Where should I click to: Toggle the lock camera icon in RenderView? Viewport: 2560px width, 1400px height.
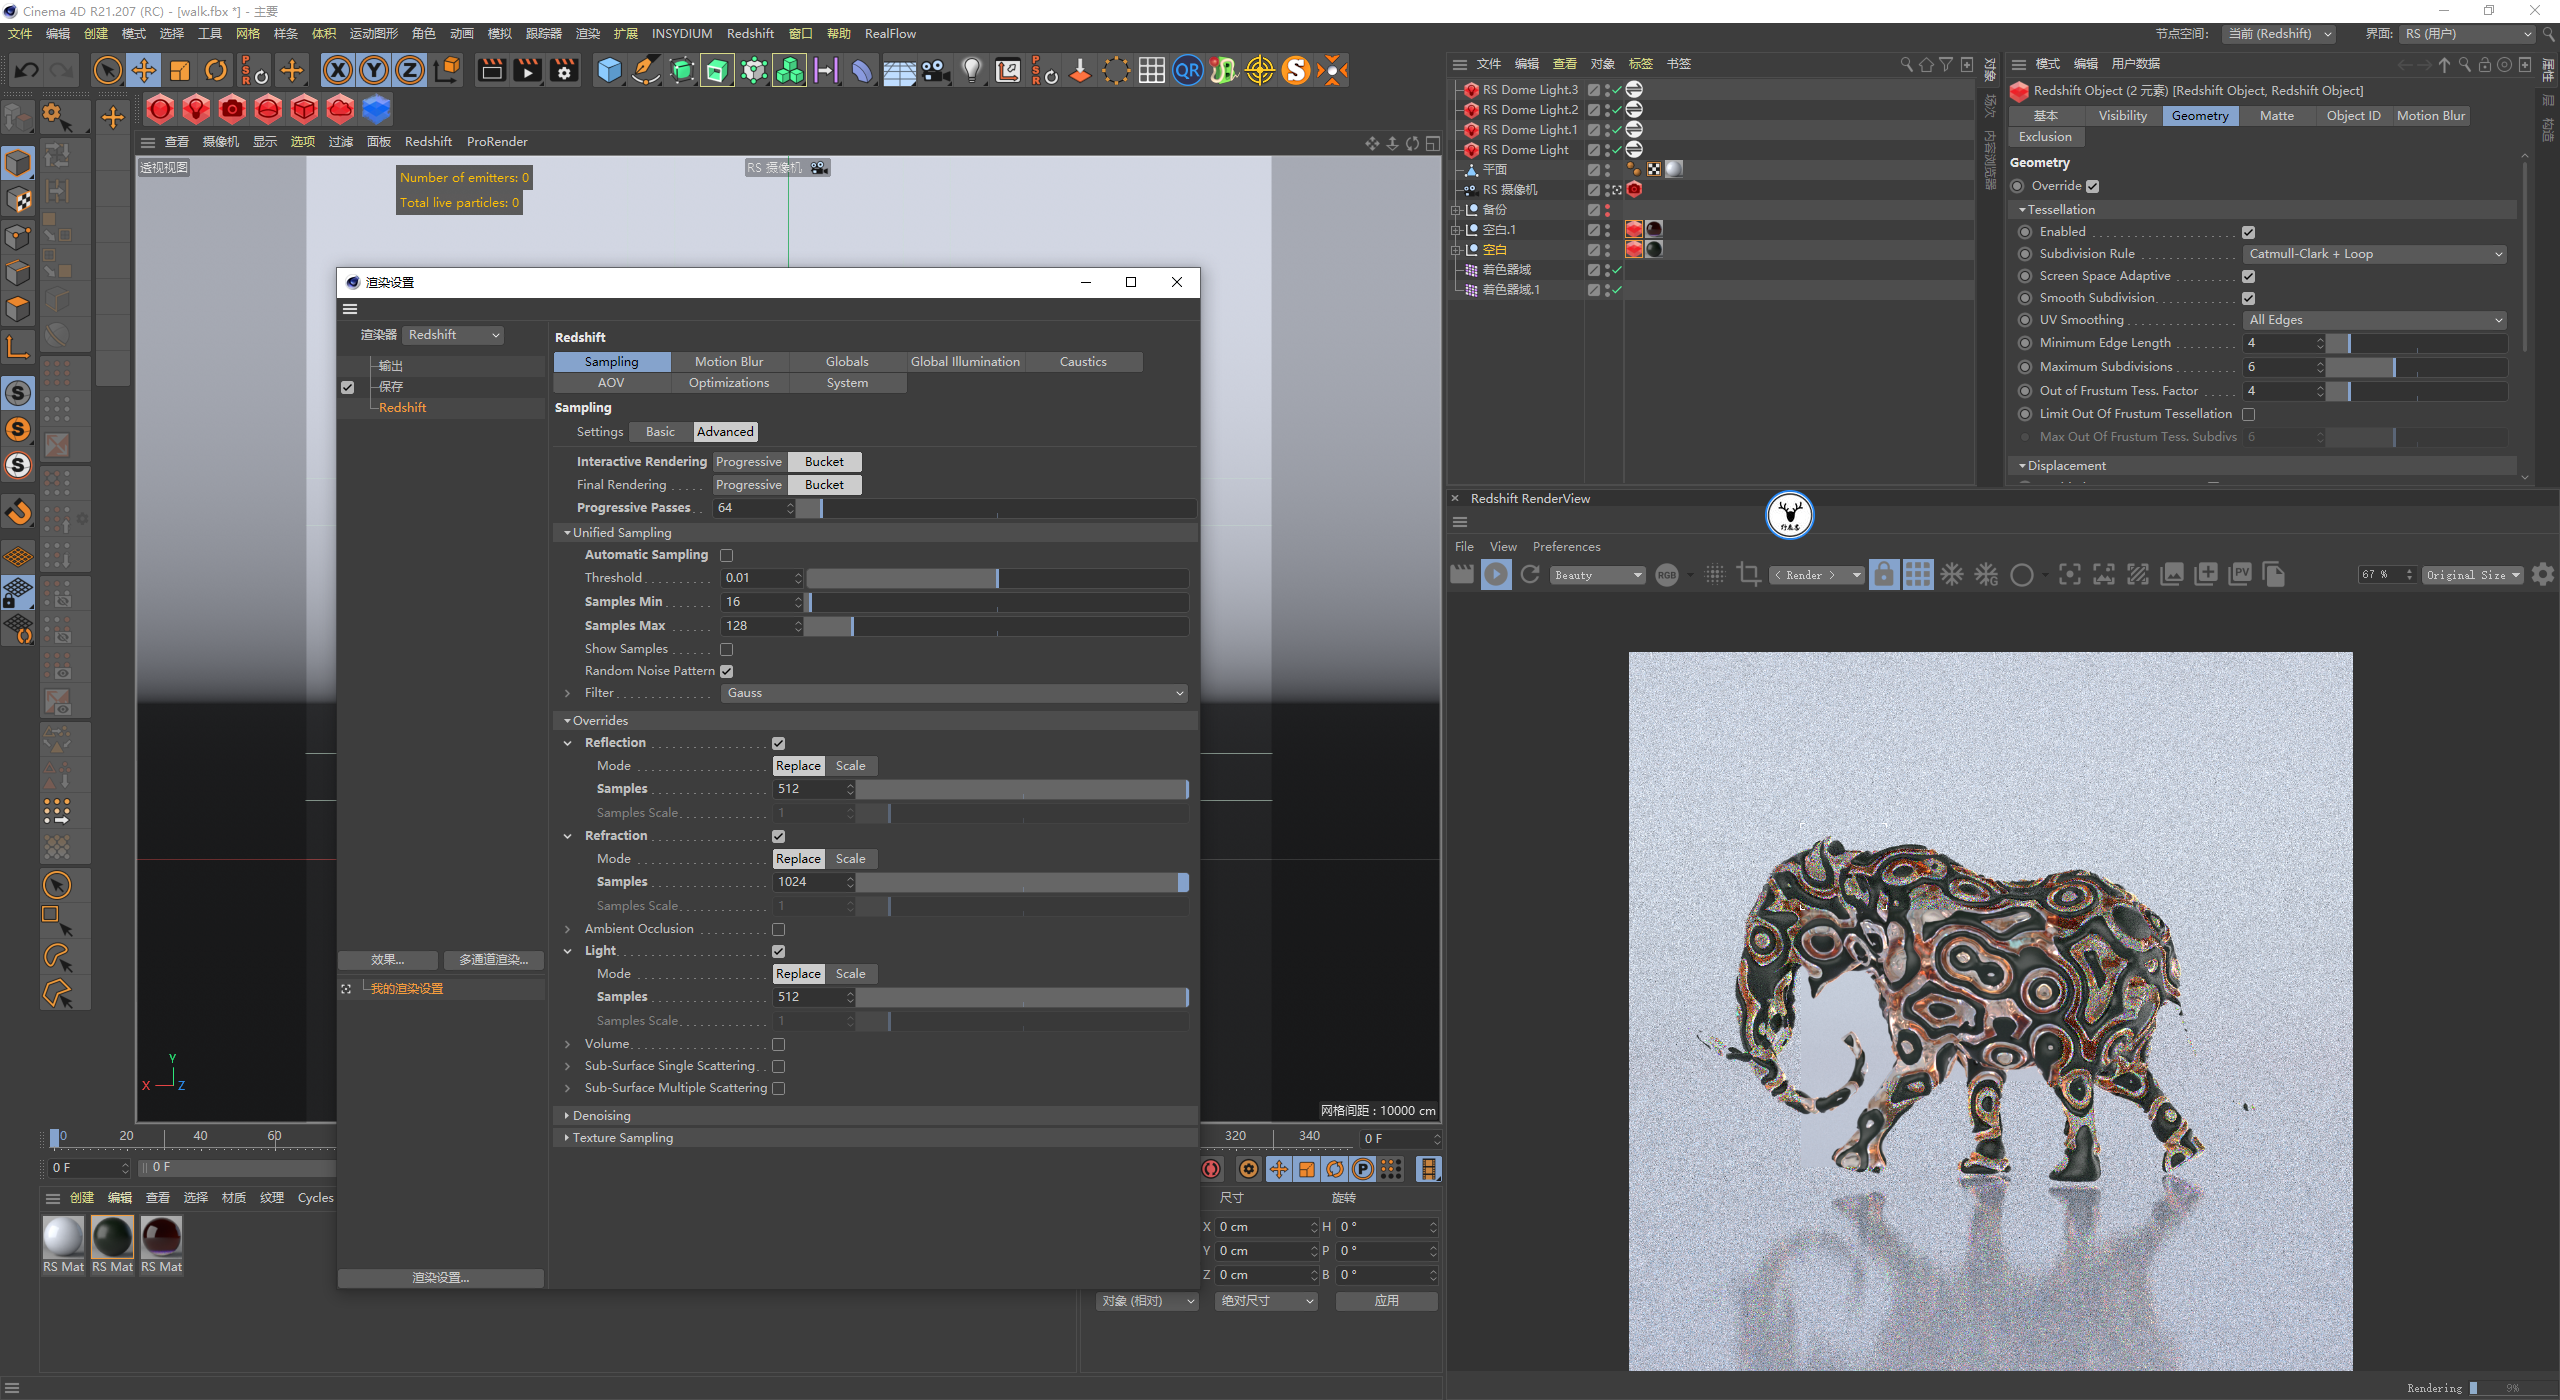tap(1883, 575)
